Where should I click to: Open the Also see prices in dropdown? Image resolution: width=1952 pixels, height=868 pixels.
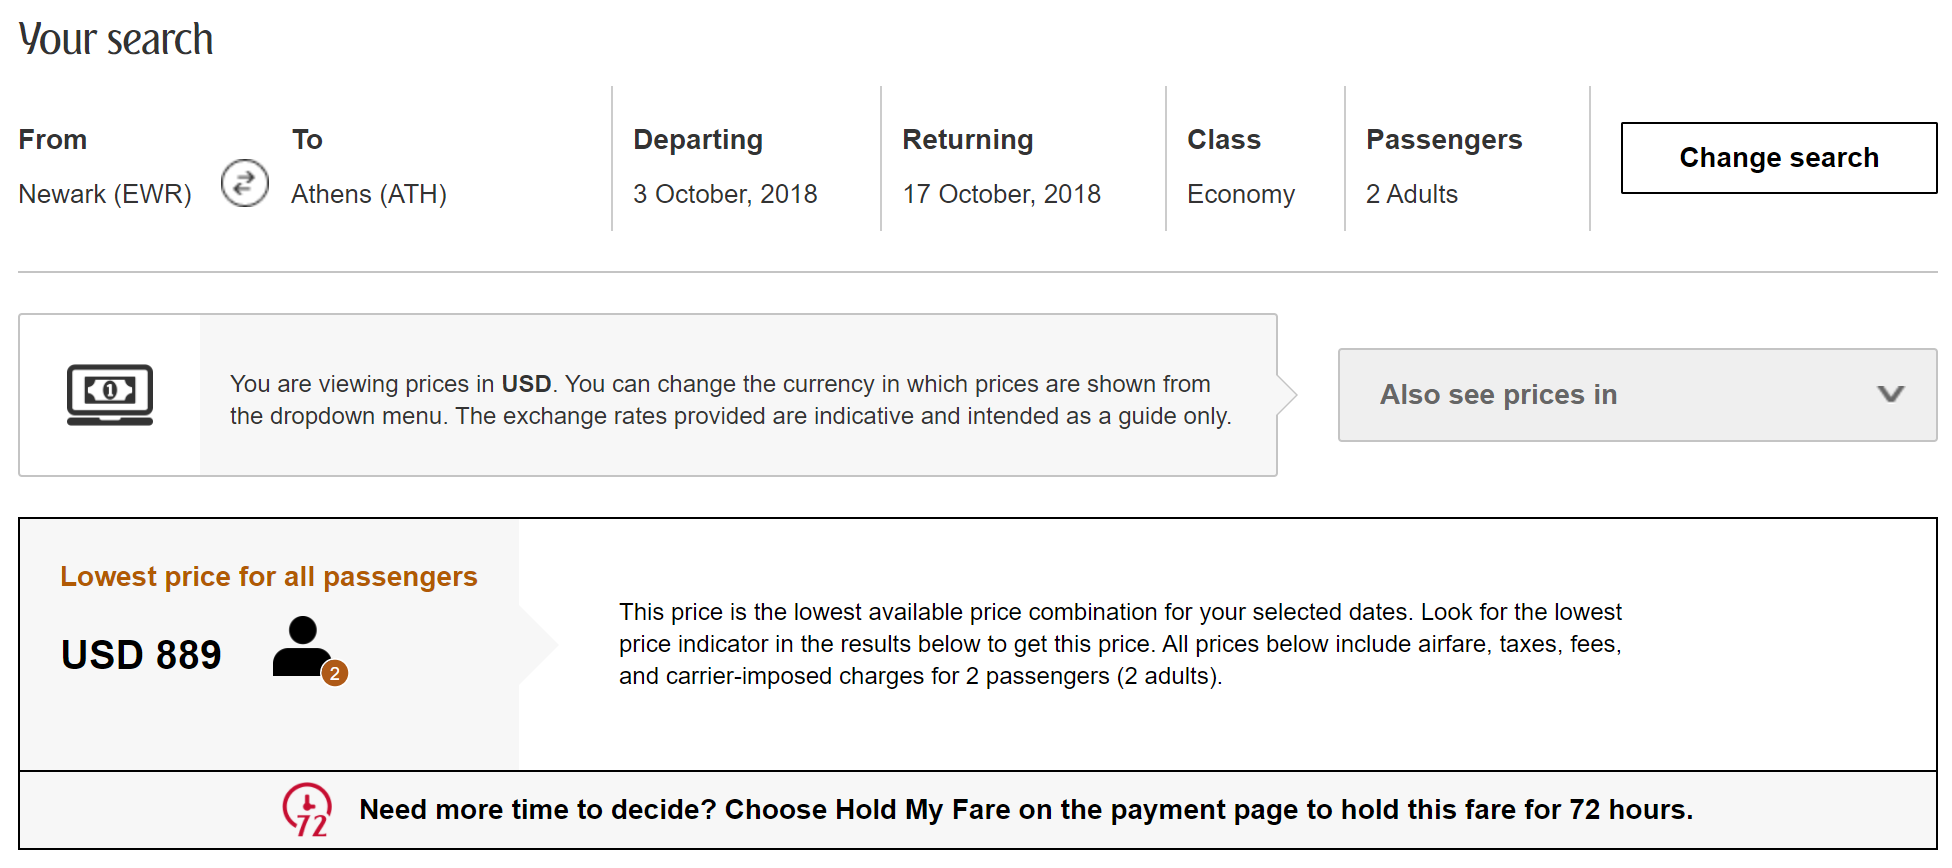(1636, 395)
